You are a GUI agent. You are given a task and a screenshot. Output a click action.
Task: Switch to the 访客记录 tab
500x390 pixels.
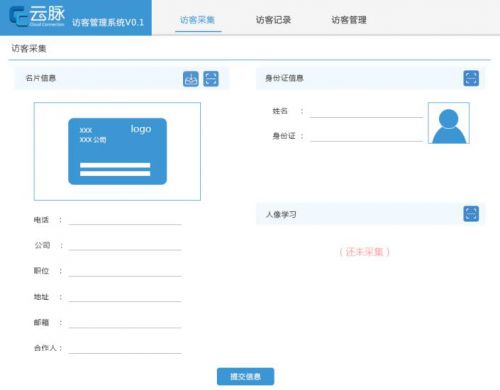273,20
